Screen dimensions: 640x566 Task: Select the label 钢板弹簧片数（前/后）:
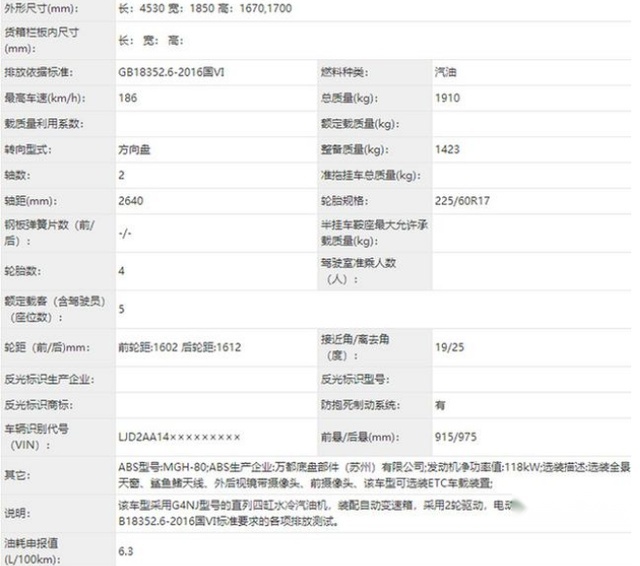point(49,233)
